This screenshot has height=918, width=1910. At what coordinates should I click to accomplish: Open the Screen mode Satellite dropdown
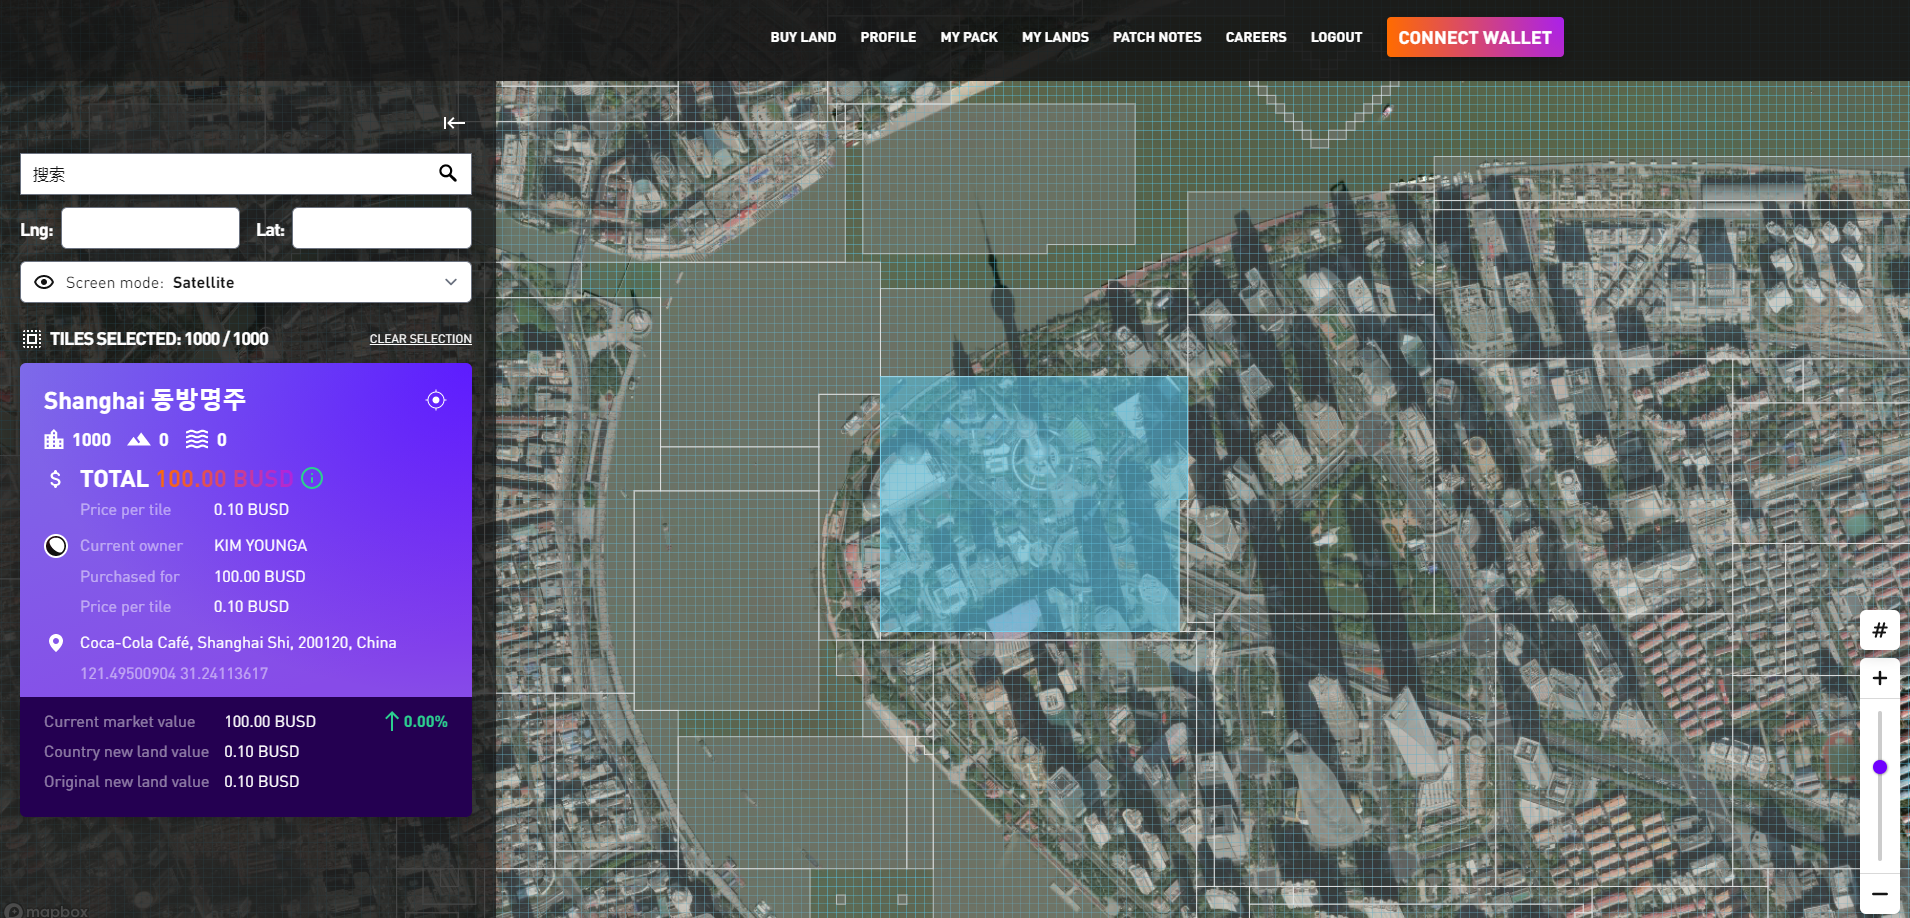(x=245, y=283)
